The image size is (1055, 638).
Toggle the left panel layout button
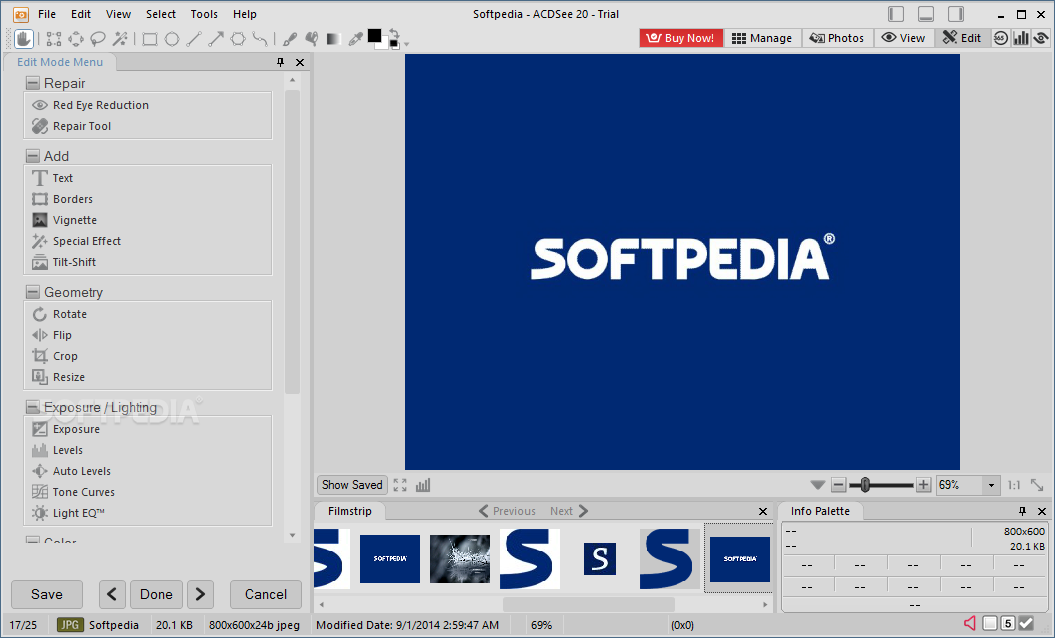(896, 14)
